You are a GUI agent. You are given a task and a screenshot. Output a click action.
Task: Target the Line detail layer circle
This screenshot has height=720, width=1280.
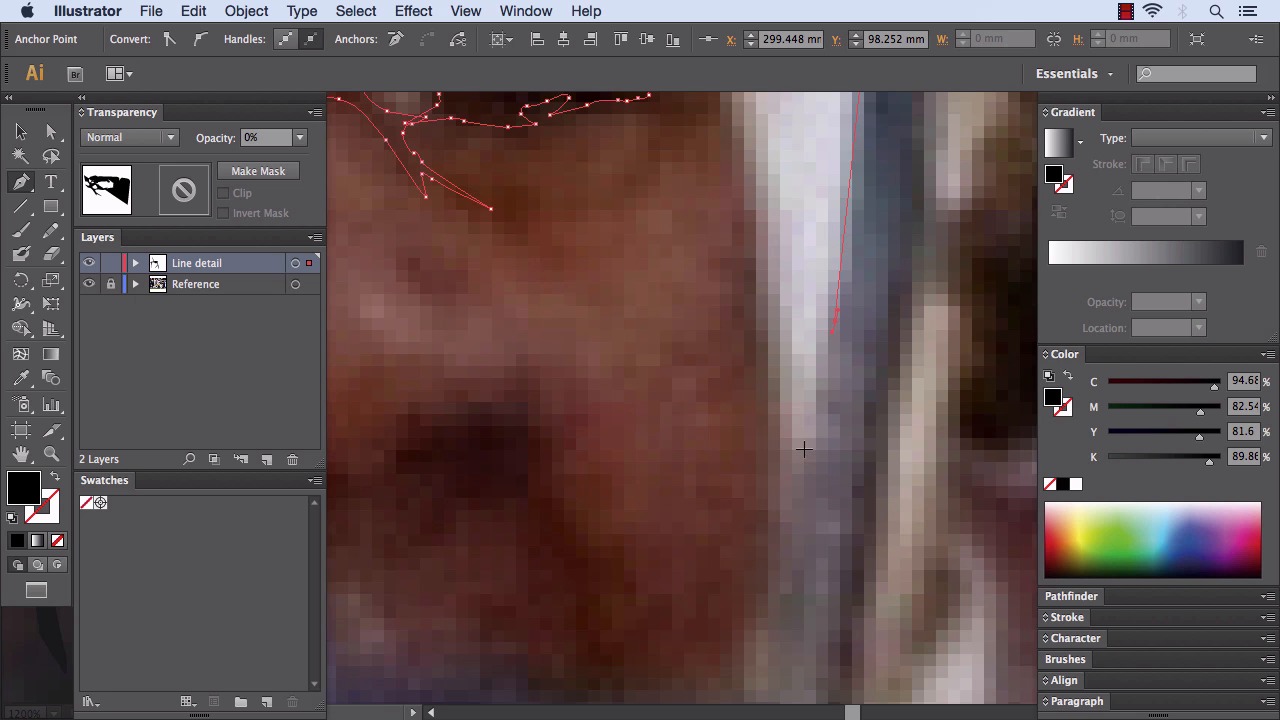[x=295, y=263]
